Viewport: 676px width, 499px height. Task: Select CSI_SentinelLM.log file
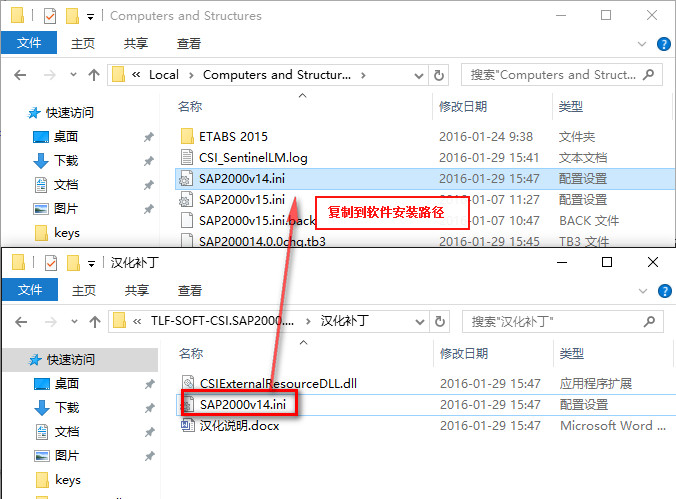tap(253, 158)
